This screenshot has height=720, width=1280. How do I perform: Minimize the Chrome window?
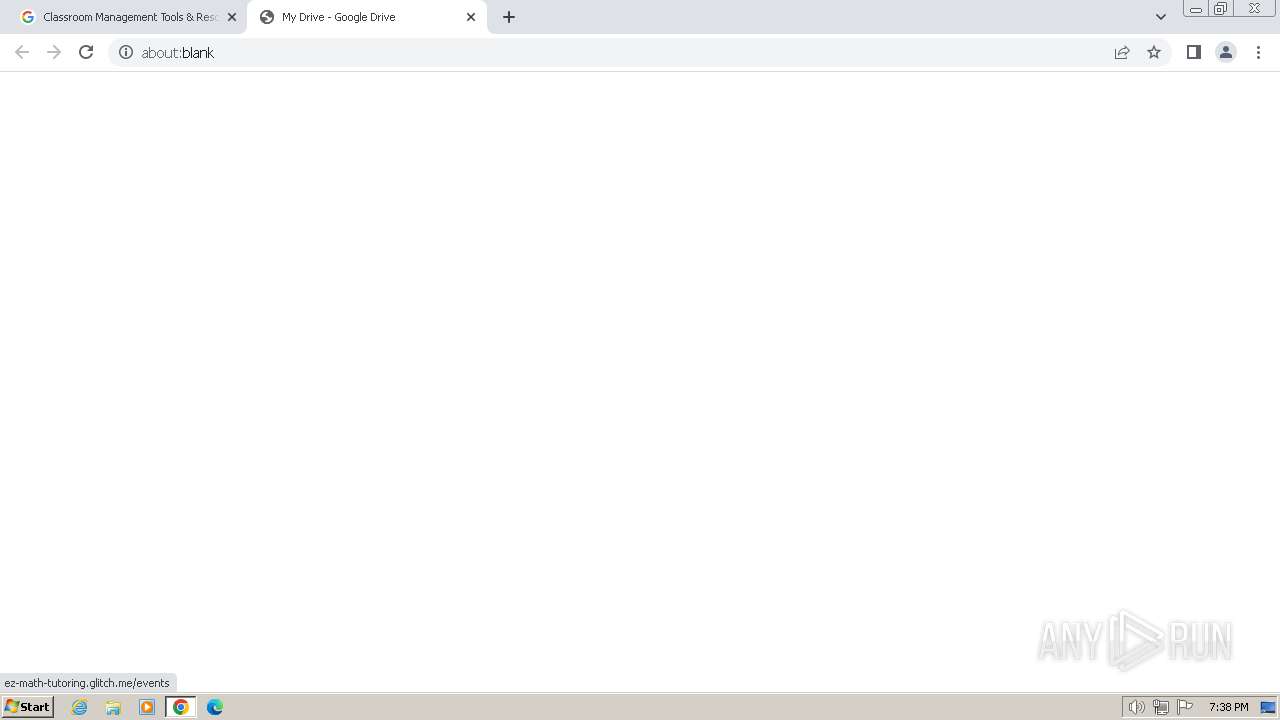coord(1195,9)
